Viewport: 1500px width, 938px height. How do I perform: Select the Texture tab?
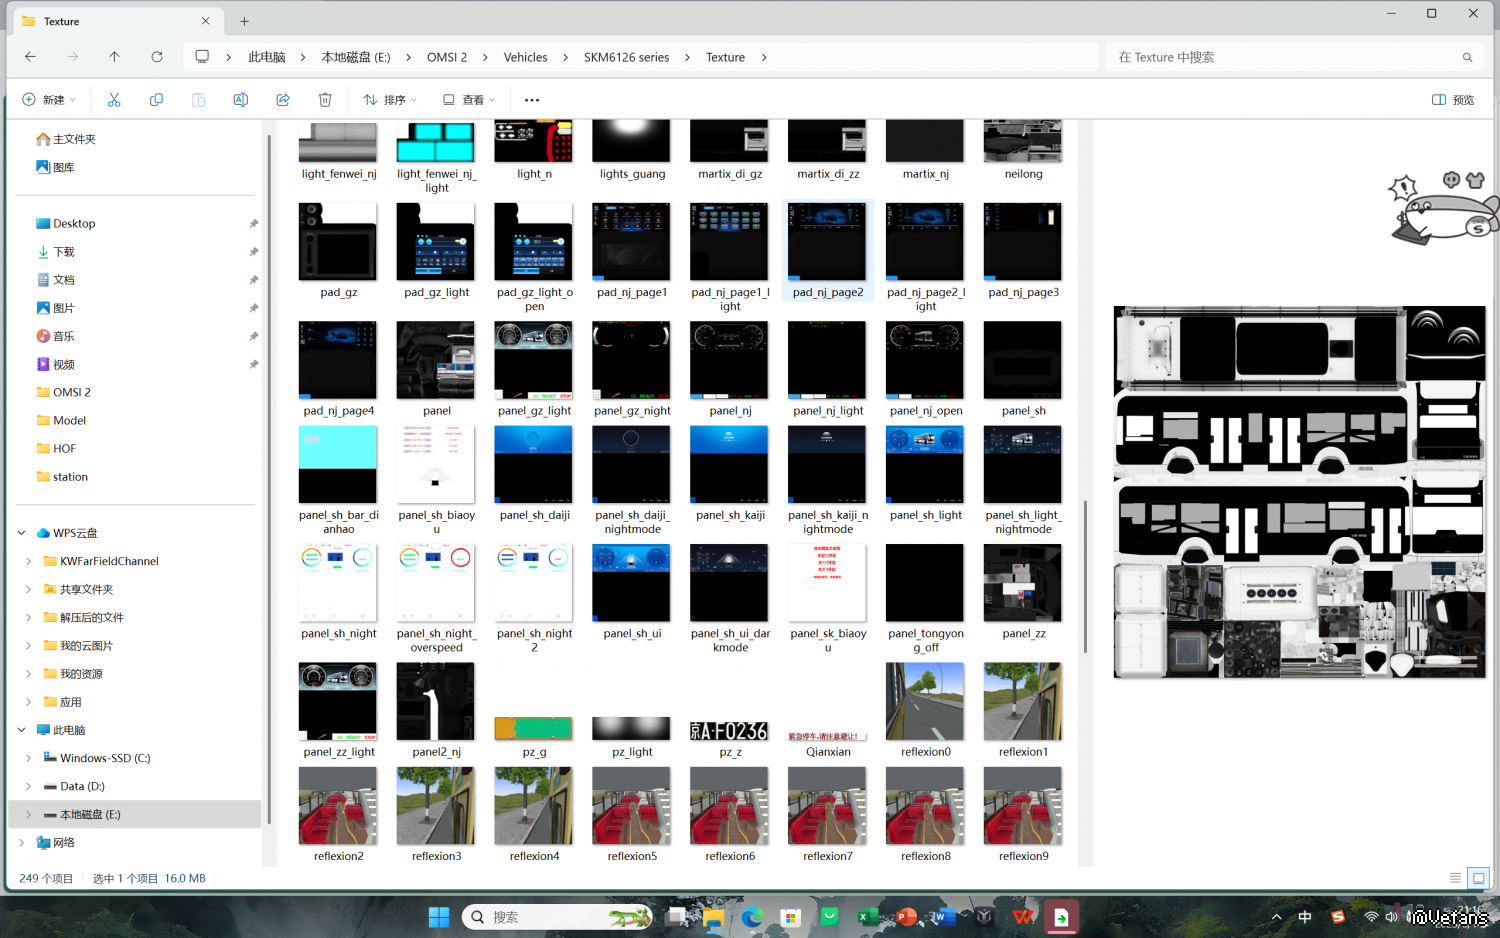pos(117,21)
